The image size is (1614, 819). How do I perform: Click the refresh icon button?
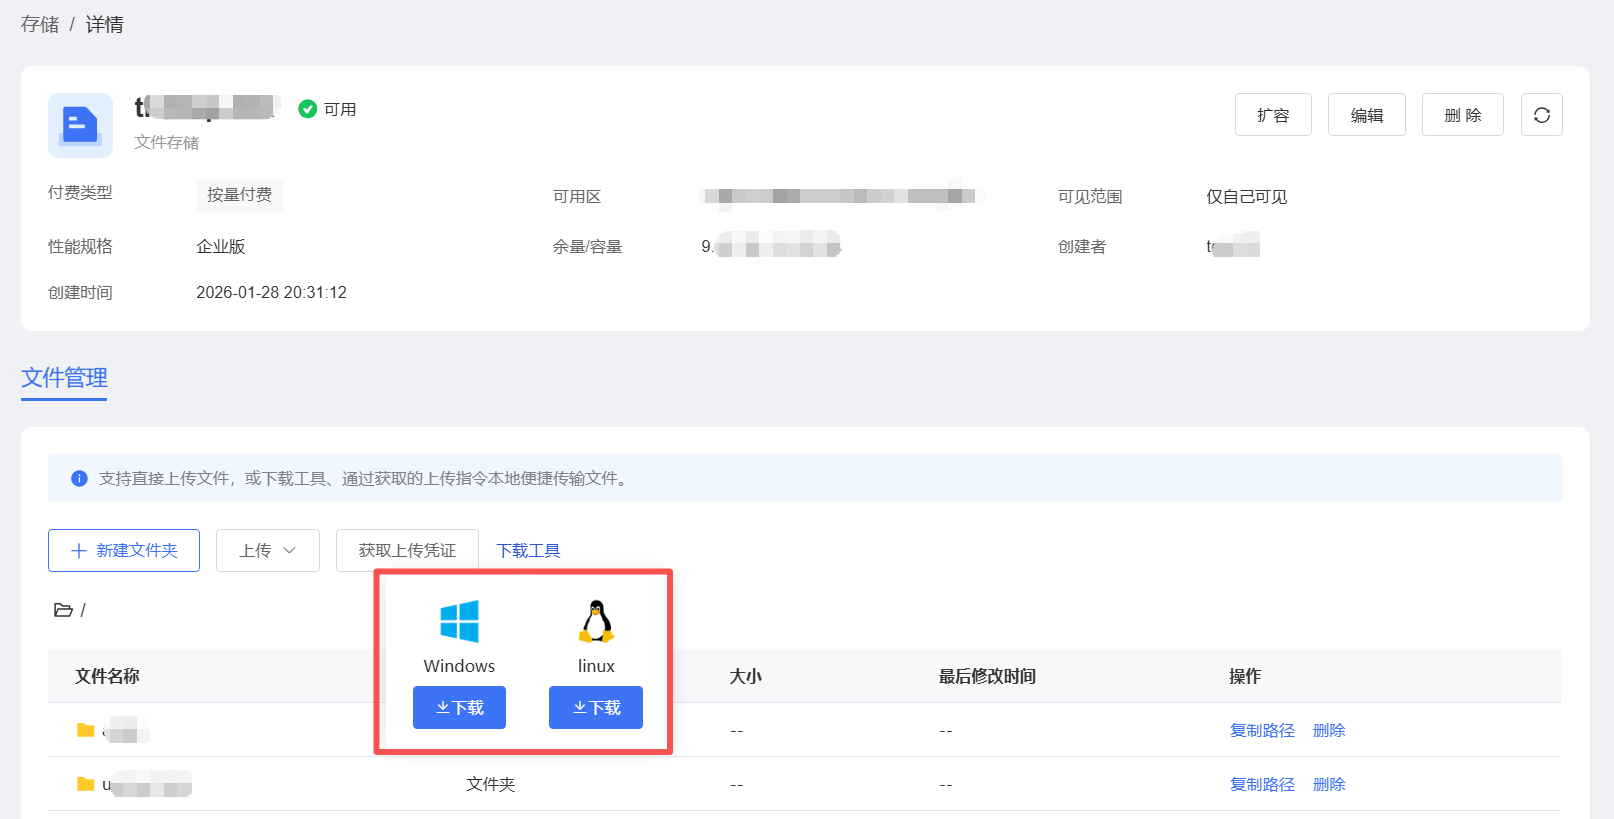(1541, 115)
